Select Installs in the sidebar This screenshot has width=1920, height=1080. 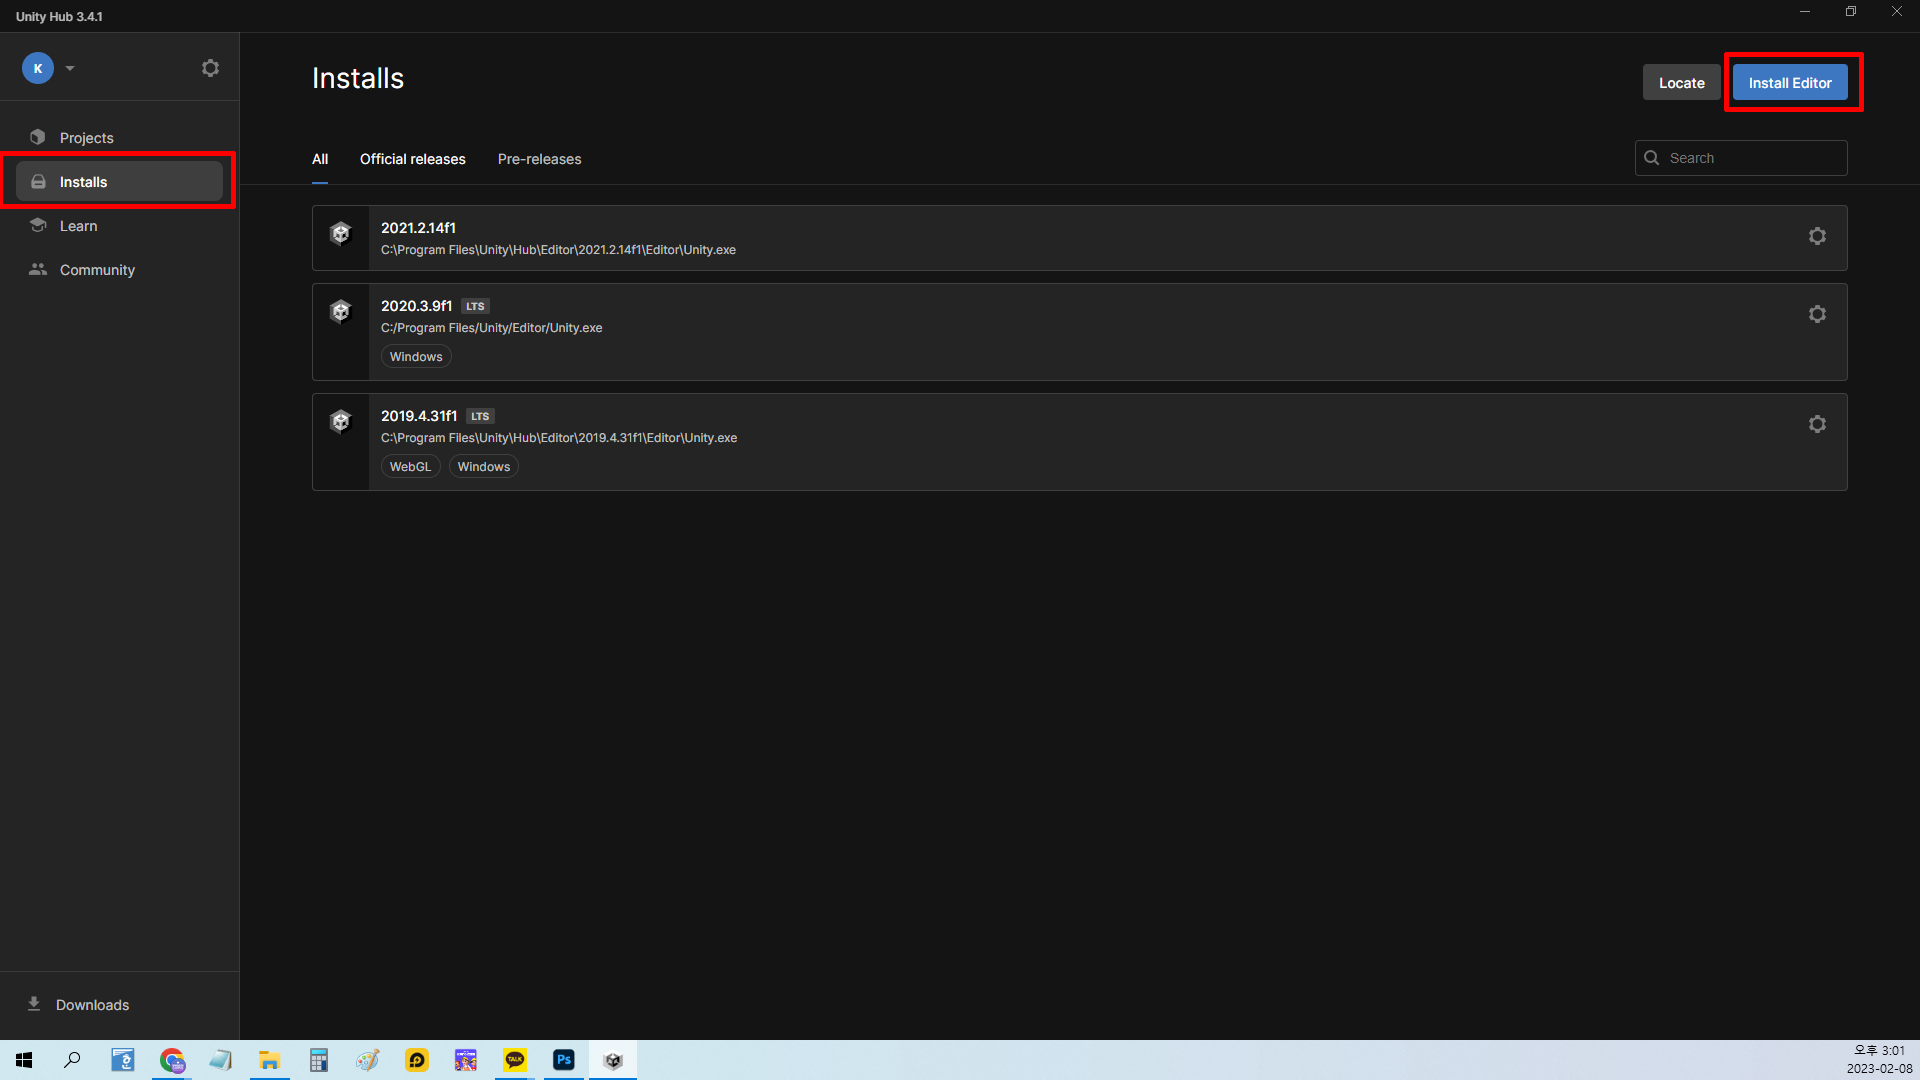(119, 182)
